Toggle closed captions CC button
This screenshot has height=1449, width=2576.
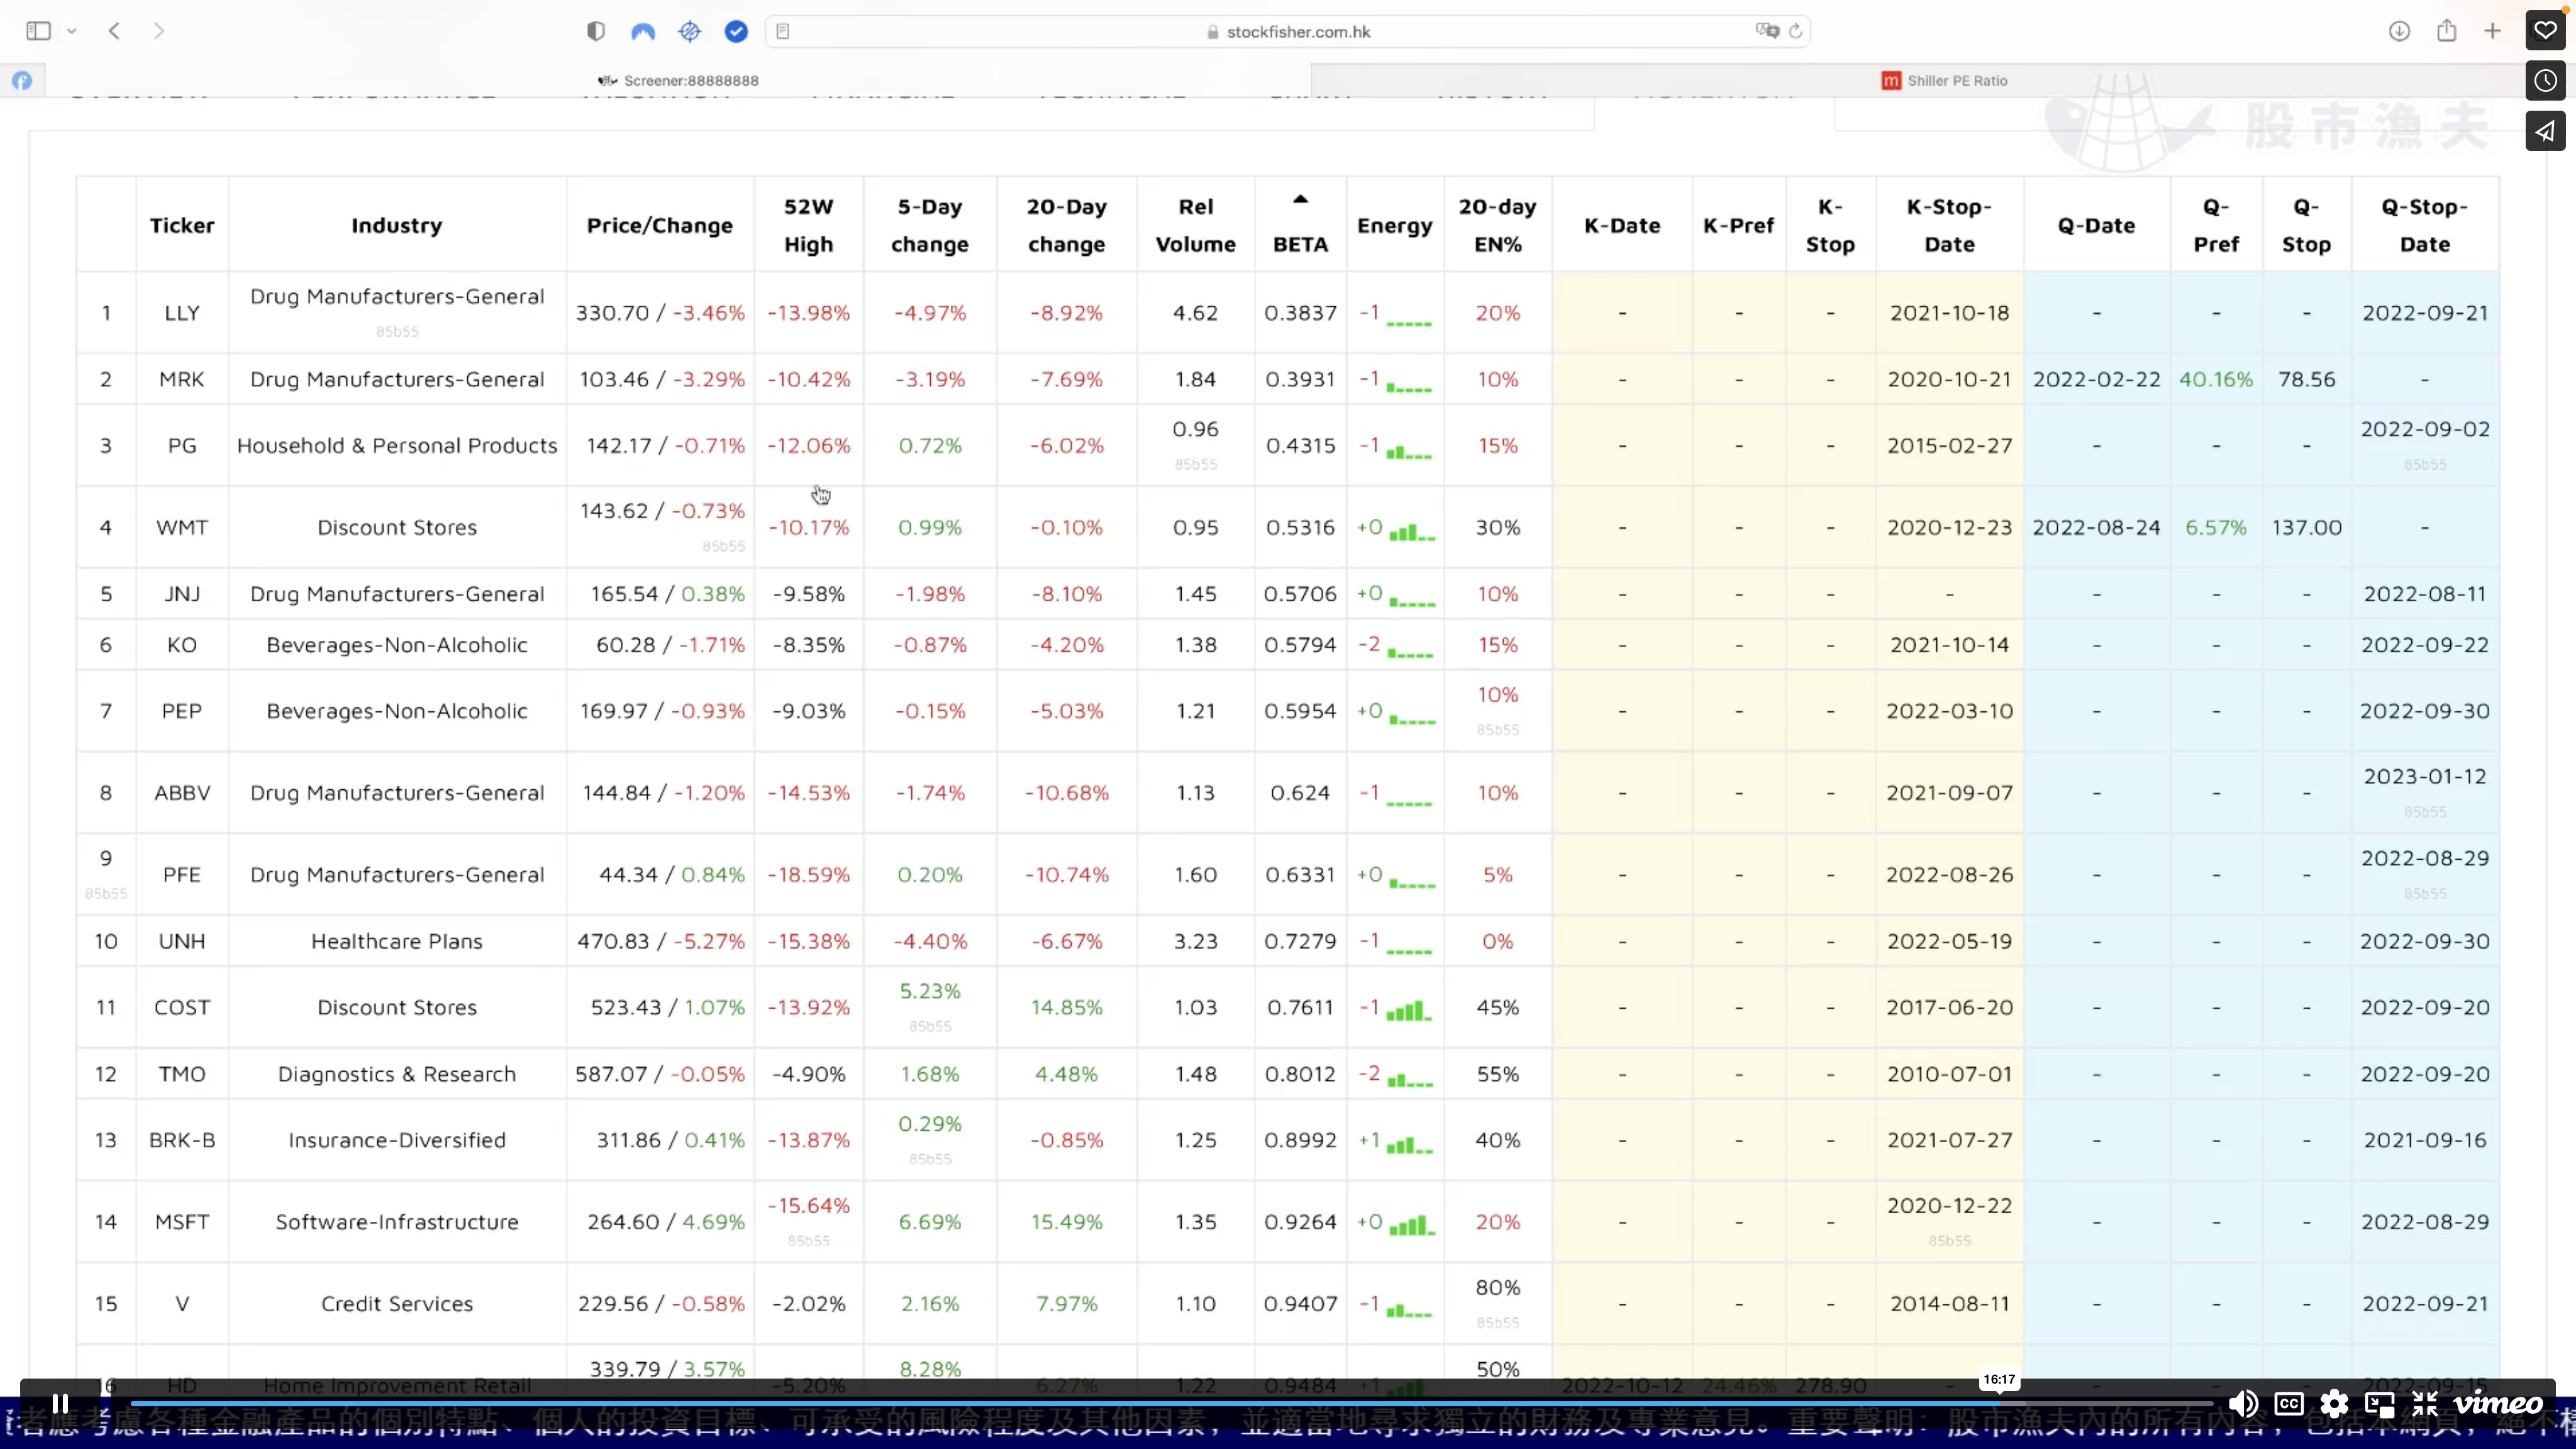2289,1403
